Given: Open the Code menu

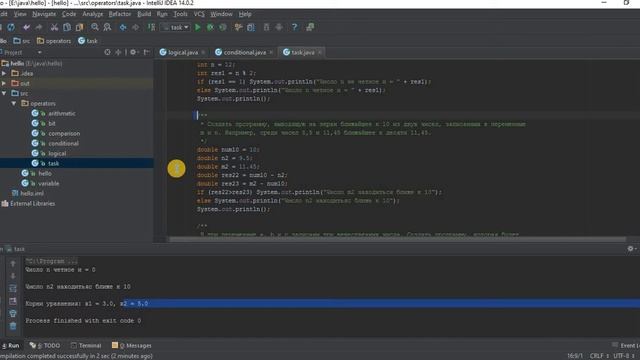Looking at the screenshot, I should pos(69,14).
